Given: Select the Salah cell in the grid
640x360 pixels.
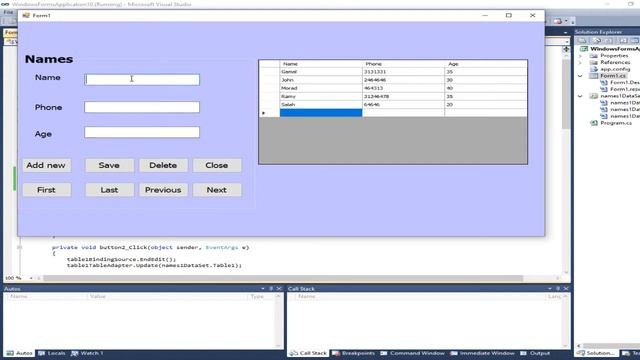Looking at the screenshot, I should pos(321,104).
